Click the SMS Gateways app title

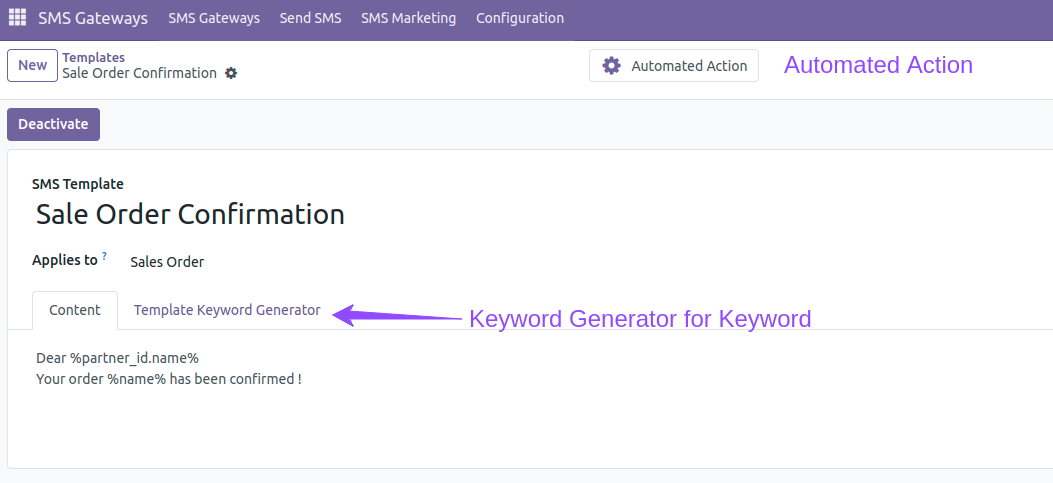click(93, 18)
